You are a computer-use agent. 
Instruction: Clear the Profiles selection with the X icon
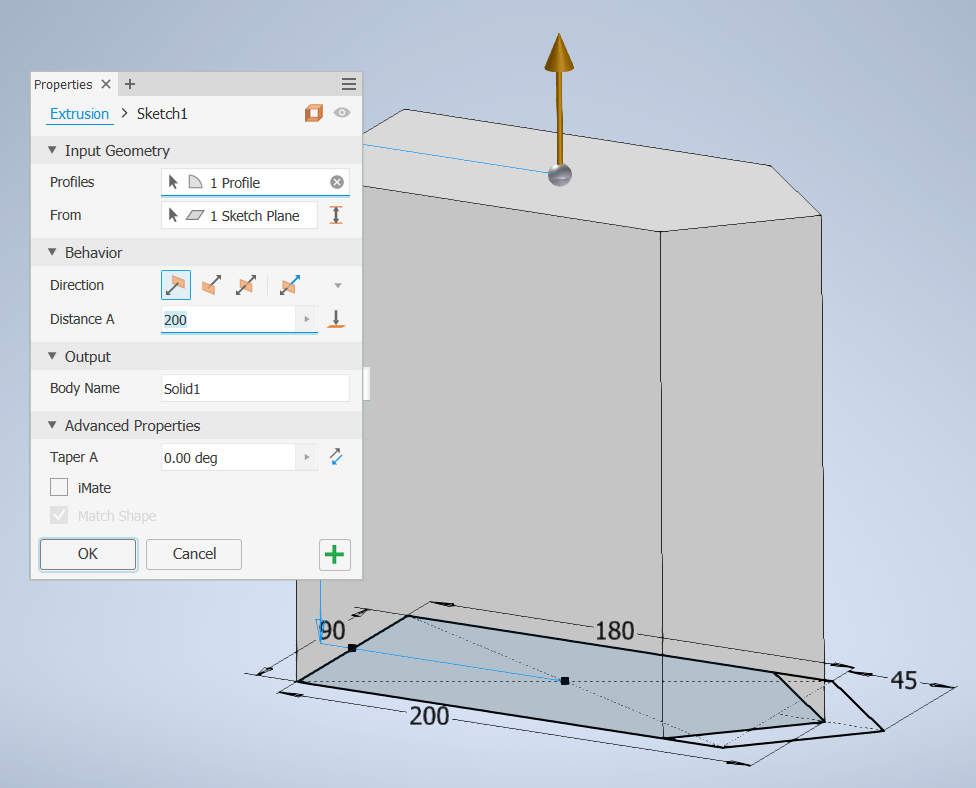pyautogui.click(x=337, y=182)
